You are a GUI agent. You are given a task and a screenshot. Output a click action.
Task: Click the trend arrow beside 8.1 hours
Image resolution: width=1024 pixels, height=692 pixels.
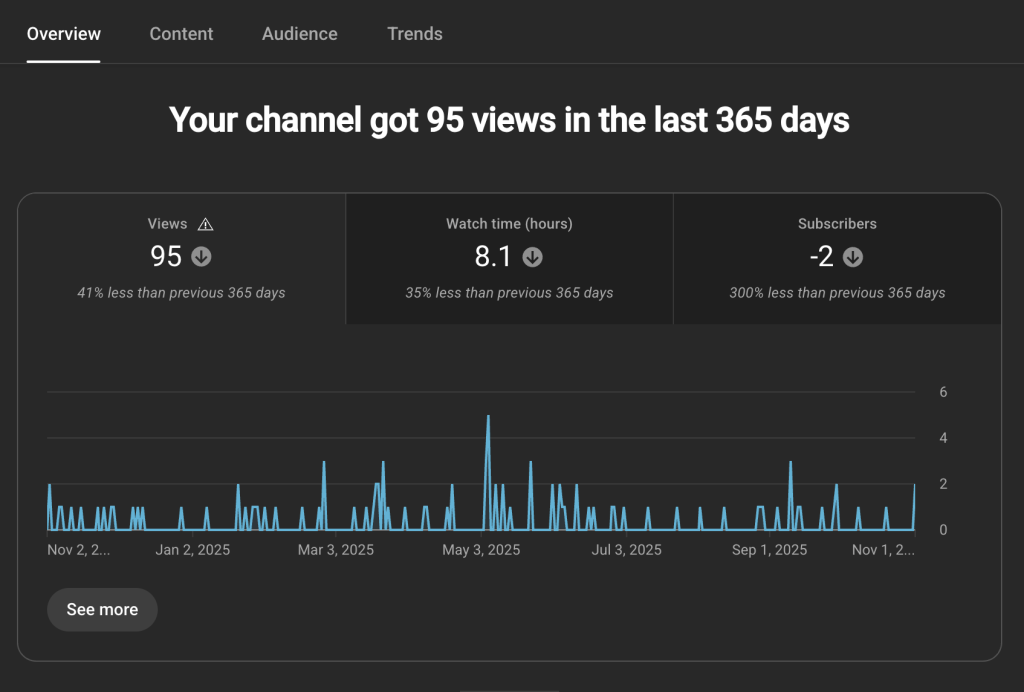pos(533,257)
